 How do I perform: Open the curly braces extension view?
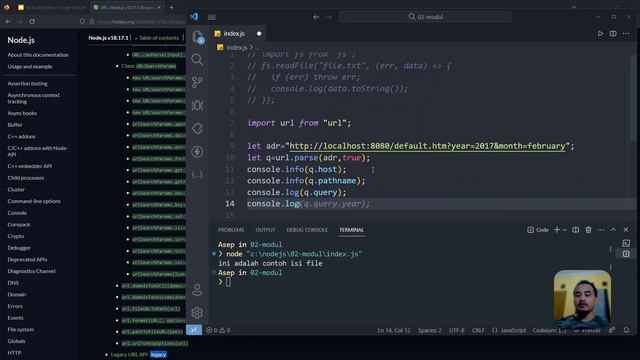tap(197, 175)
